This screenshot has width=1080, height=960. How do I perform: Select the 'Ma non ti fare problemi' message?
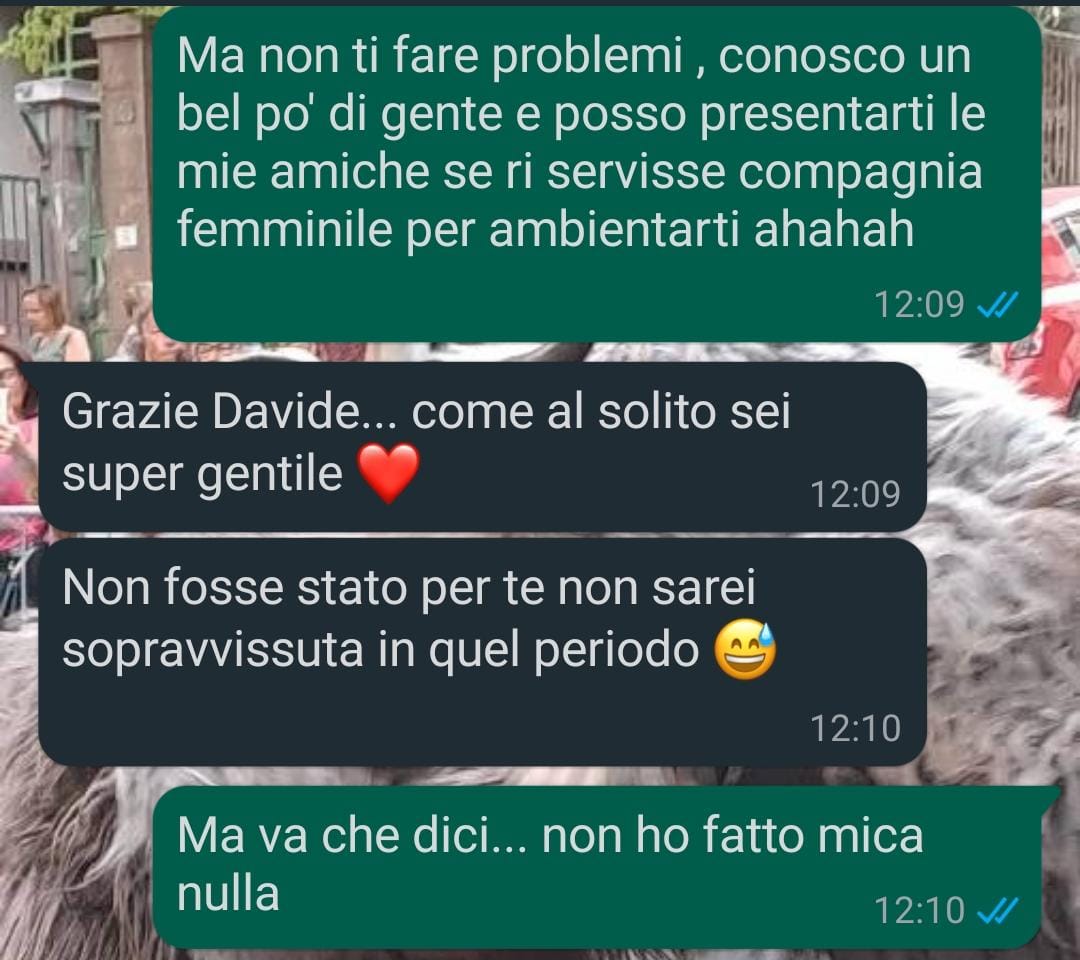pos(596,174)
